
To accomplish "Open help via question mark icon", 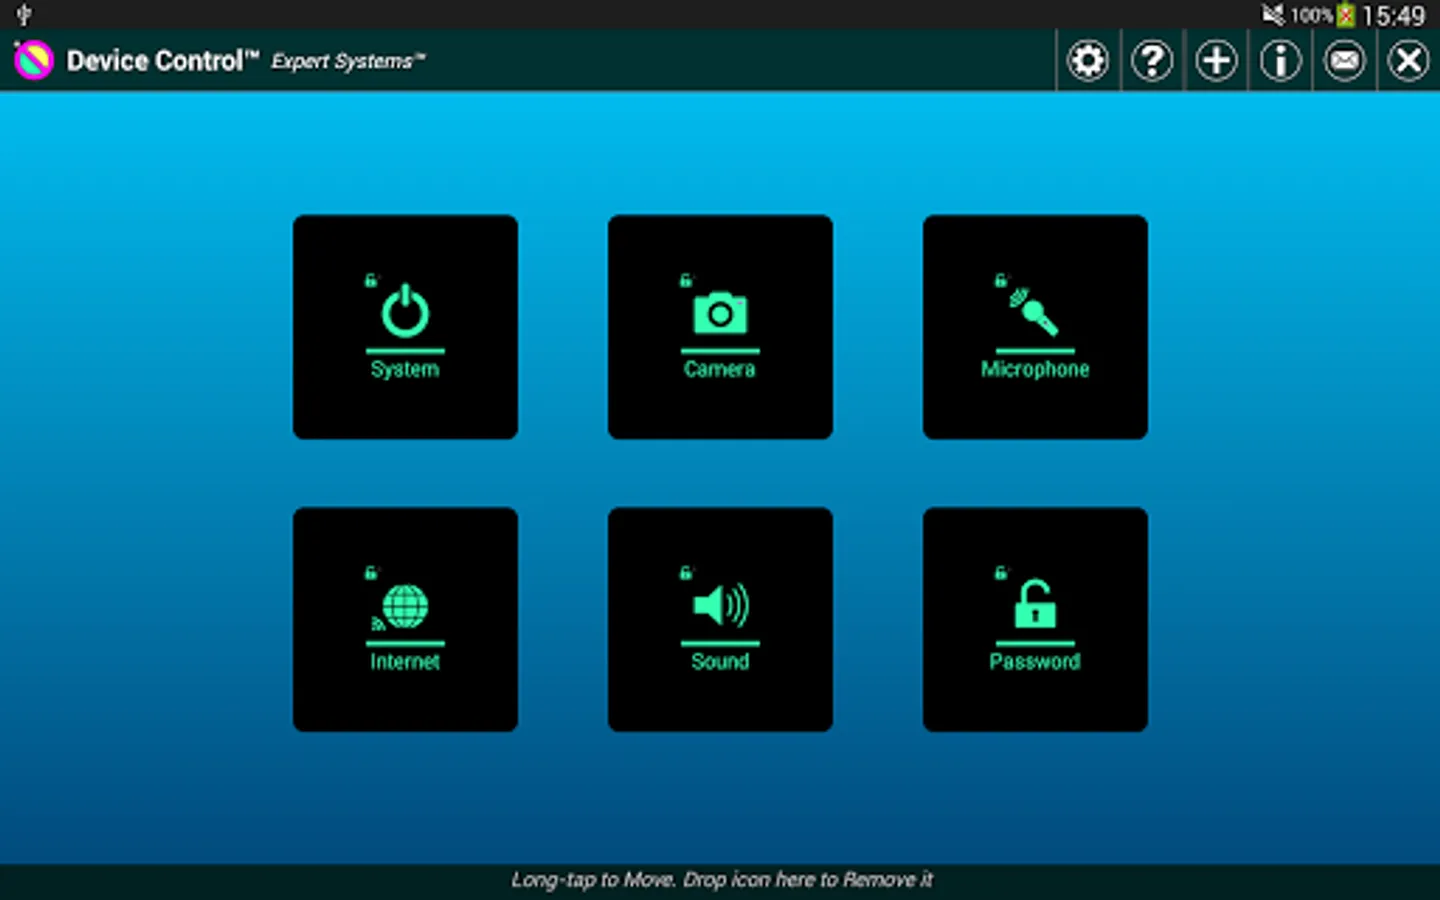I will (x=1152, y=61).
